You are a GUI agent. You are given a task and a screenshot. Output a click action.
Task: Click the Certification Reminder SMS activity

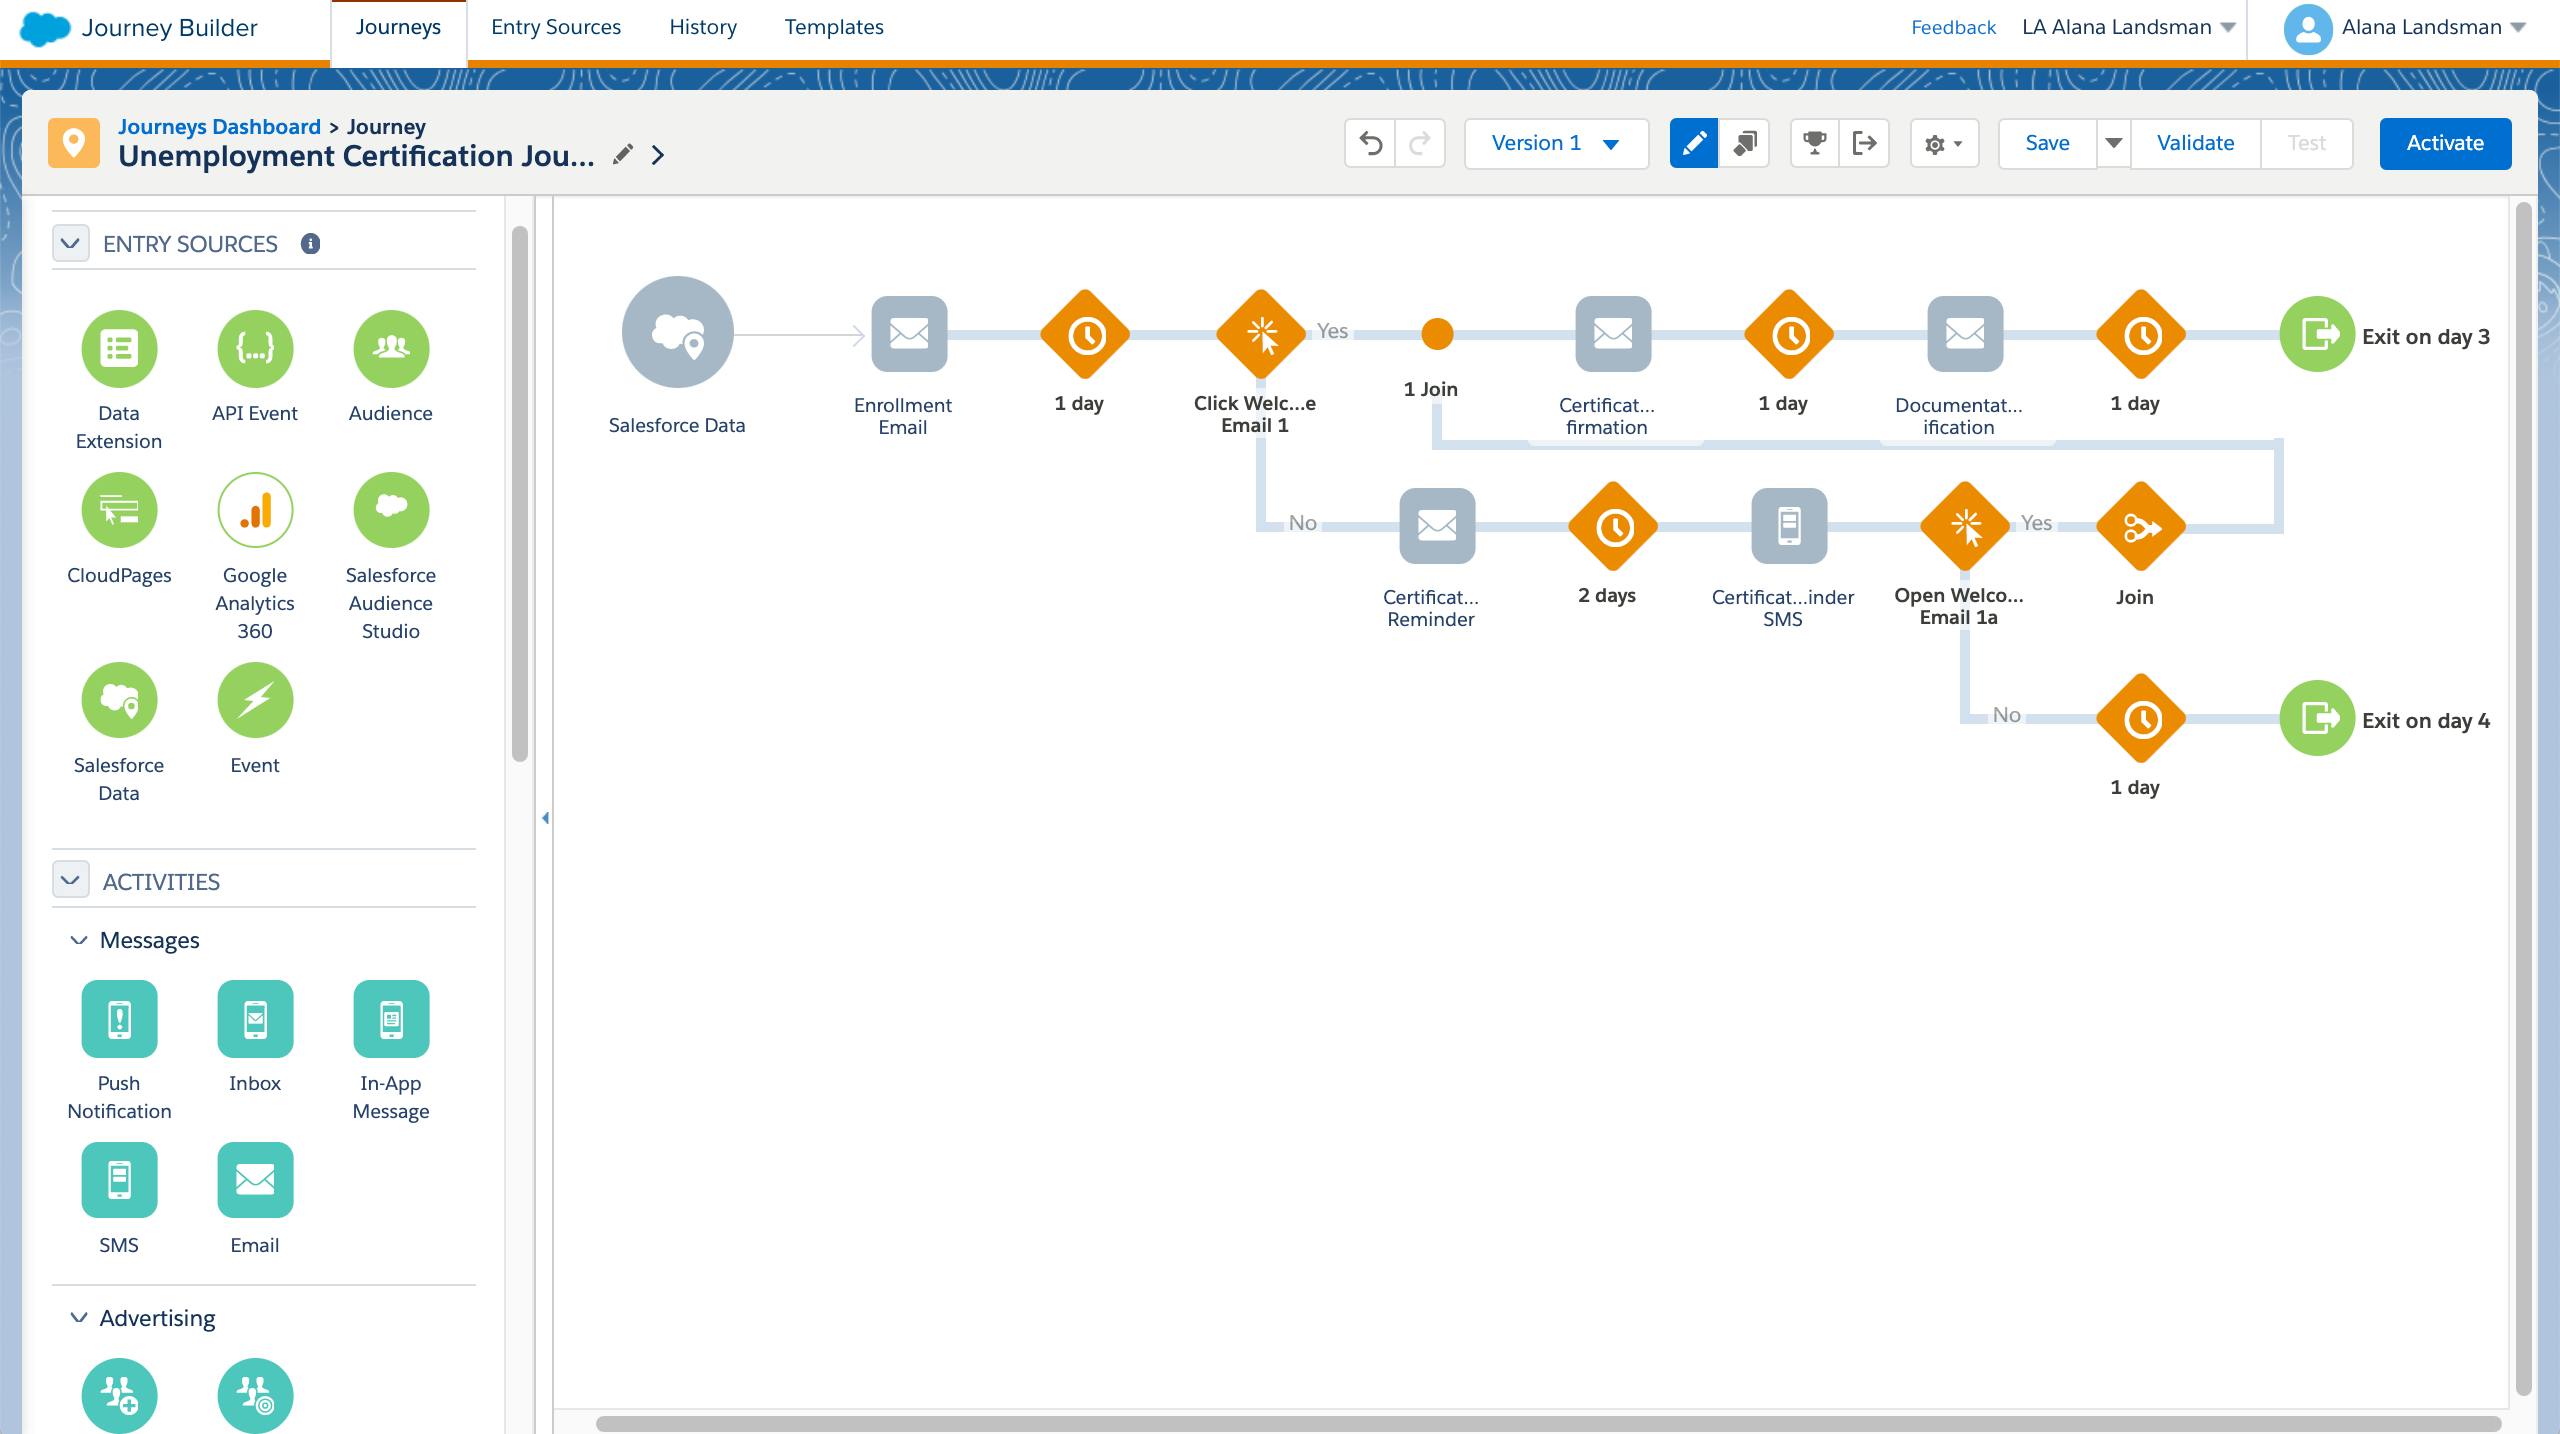tap(1789, 527)
